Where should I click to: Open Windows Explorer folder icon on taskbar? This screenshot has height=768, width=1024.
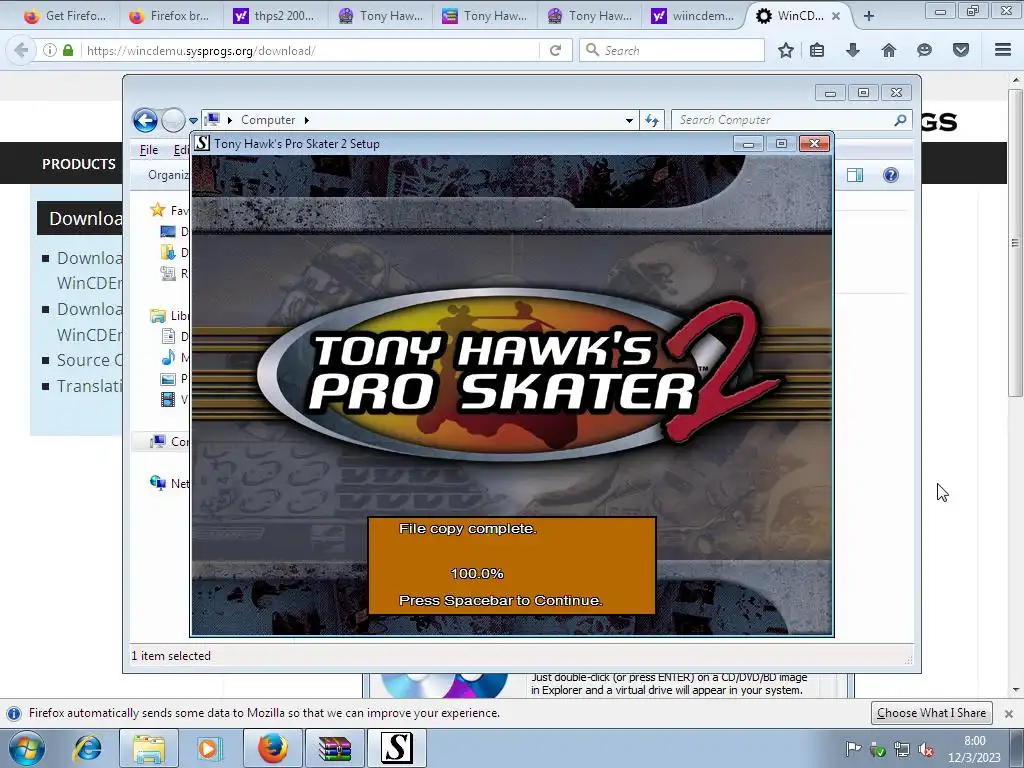click(x=148, y=748)
